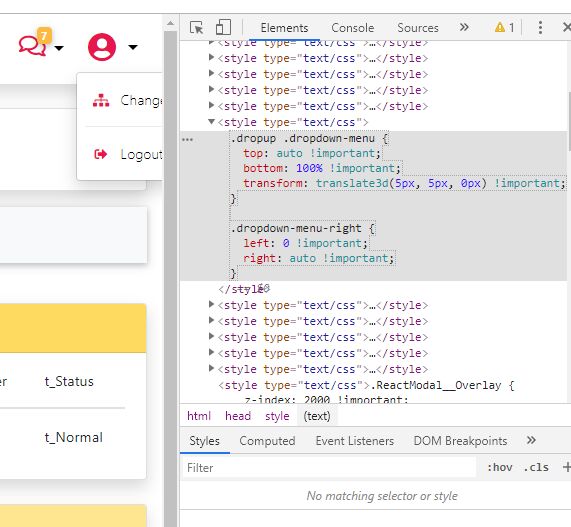Expand the dropdown caret next to chat icon
Image resolution: width=571 pixels, height=527 pixels.
59,48
